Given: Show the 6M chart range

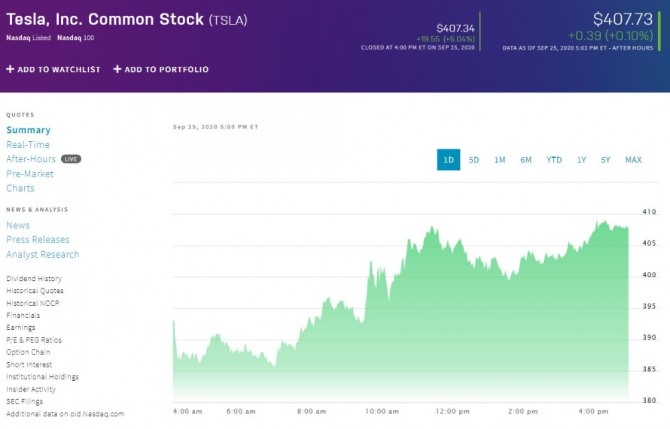Looking at the screenshot, I should click(526, 160).
